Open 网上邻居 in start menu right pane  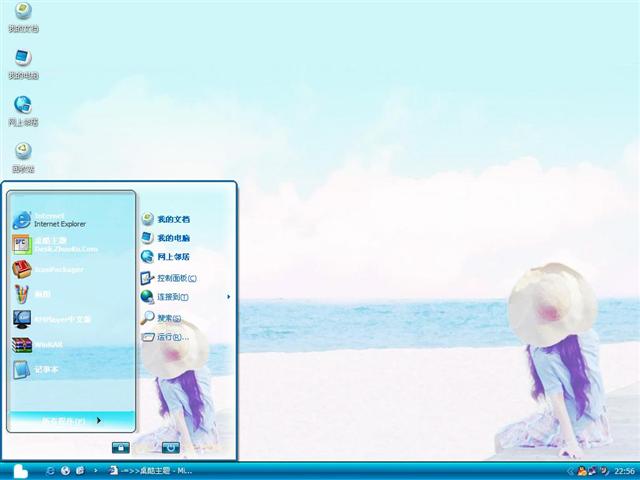click(x=166, y=256)
